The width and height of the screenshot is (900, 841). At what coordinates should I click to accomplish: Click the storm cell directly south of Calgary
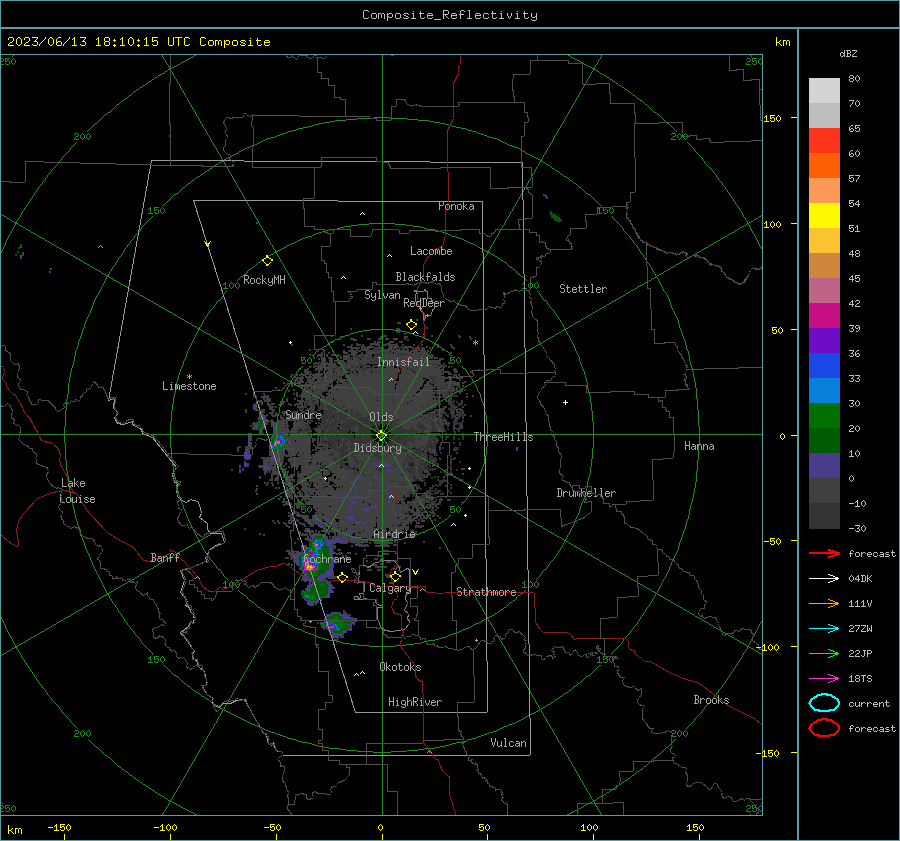click(x=338, y=625)
